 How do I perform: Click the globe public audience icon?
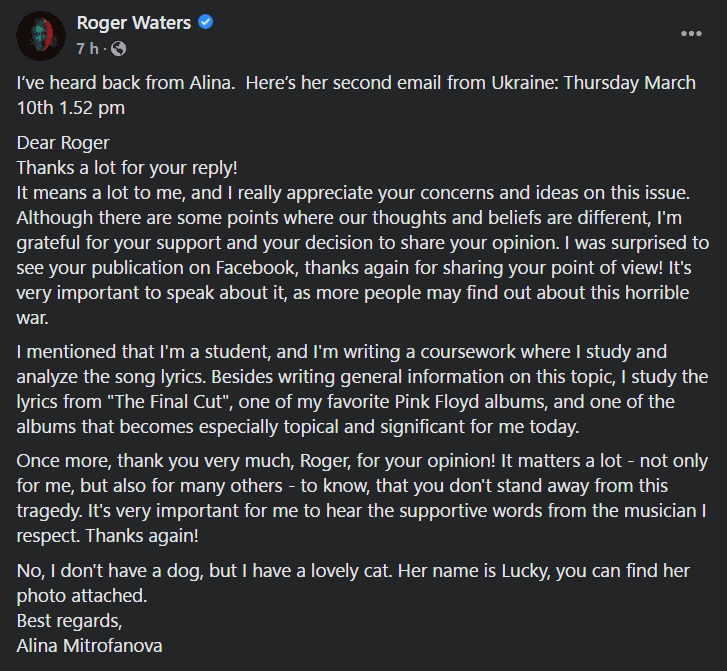(x=119, y=48)
